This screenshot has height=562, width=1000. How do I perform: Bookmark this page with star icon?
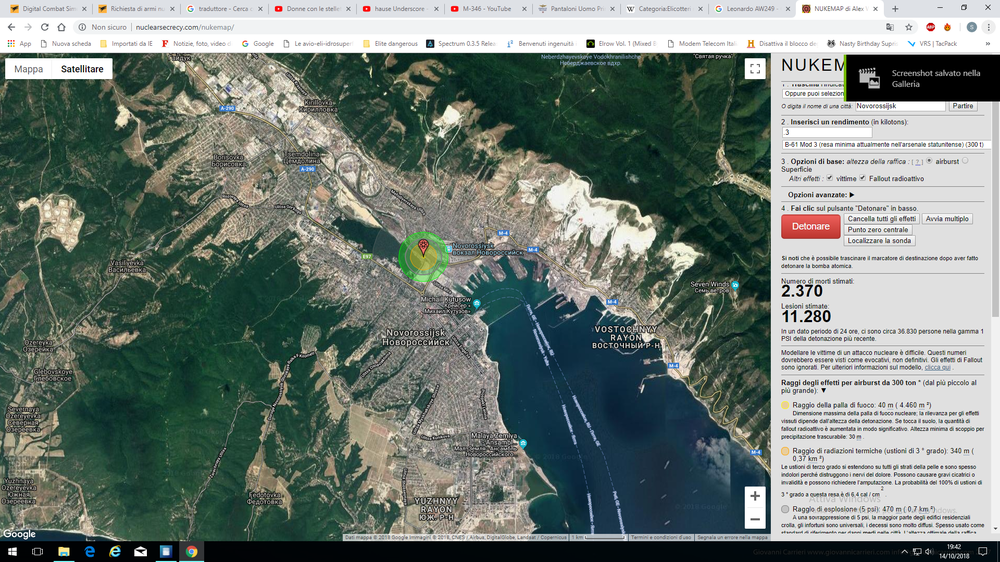point(909,27)
